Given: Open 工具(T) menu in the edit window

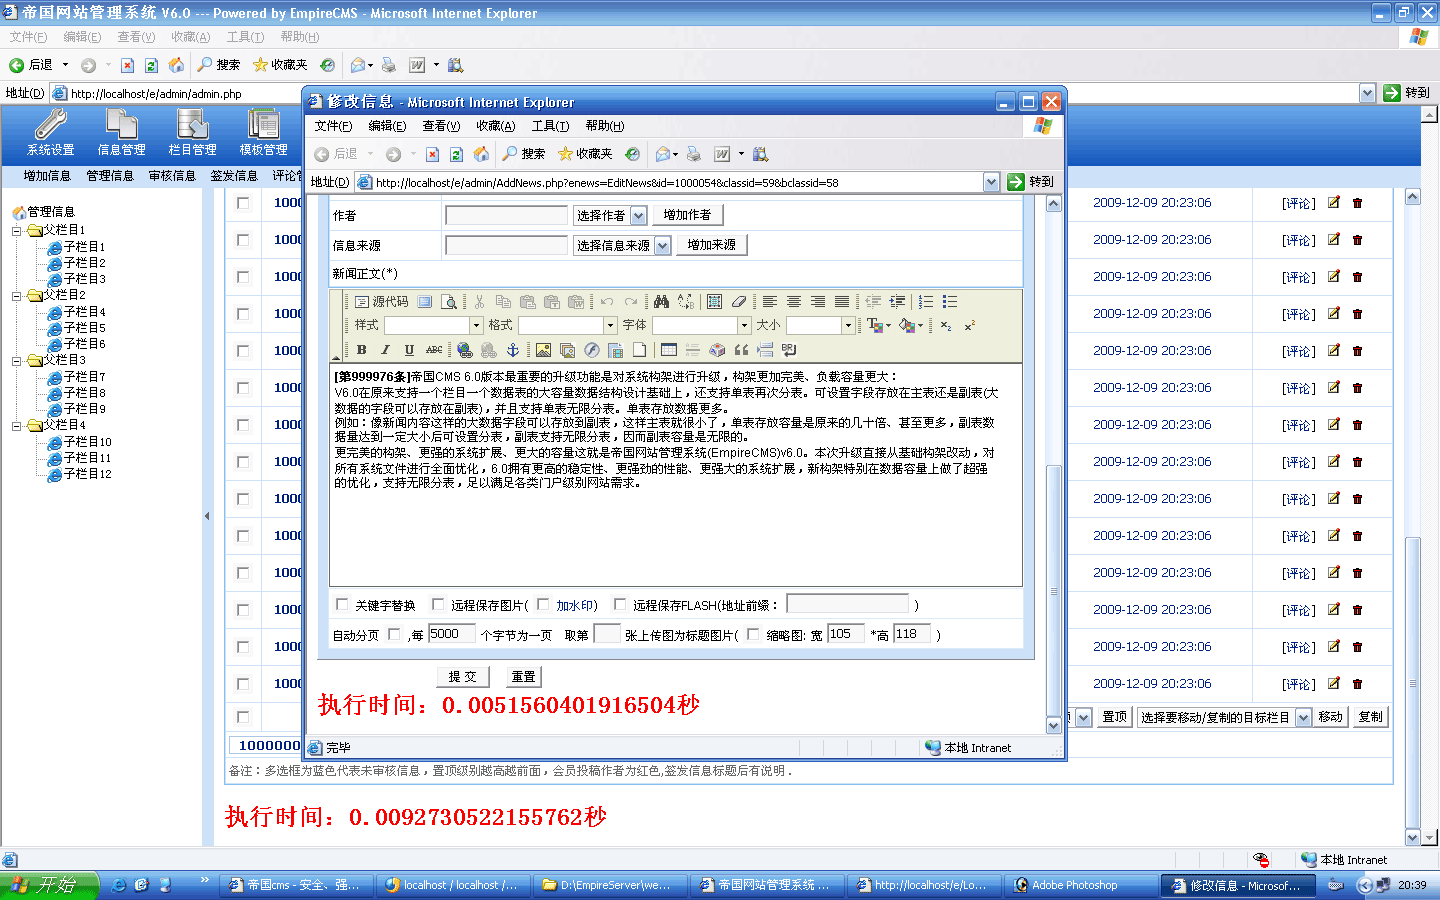Looking at the screenshot, I should click(x=550, y=126).
